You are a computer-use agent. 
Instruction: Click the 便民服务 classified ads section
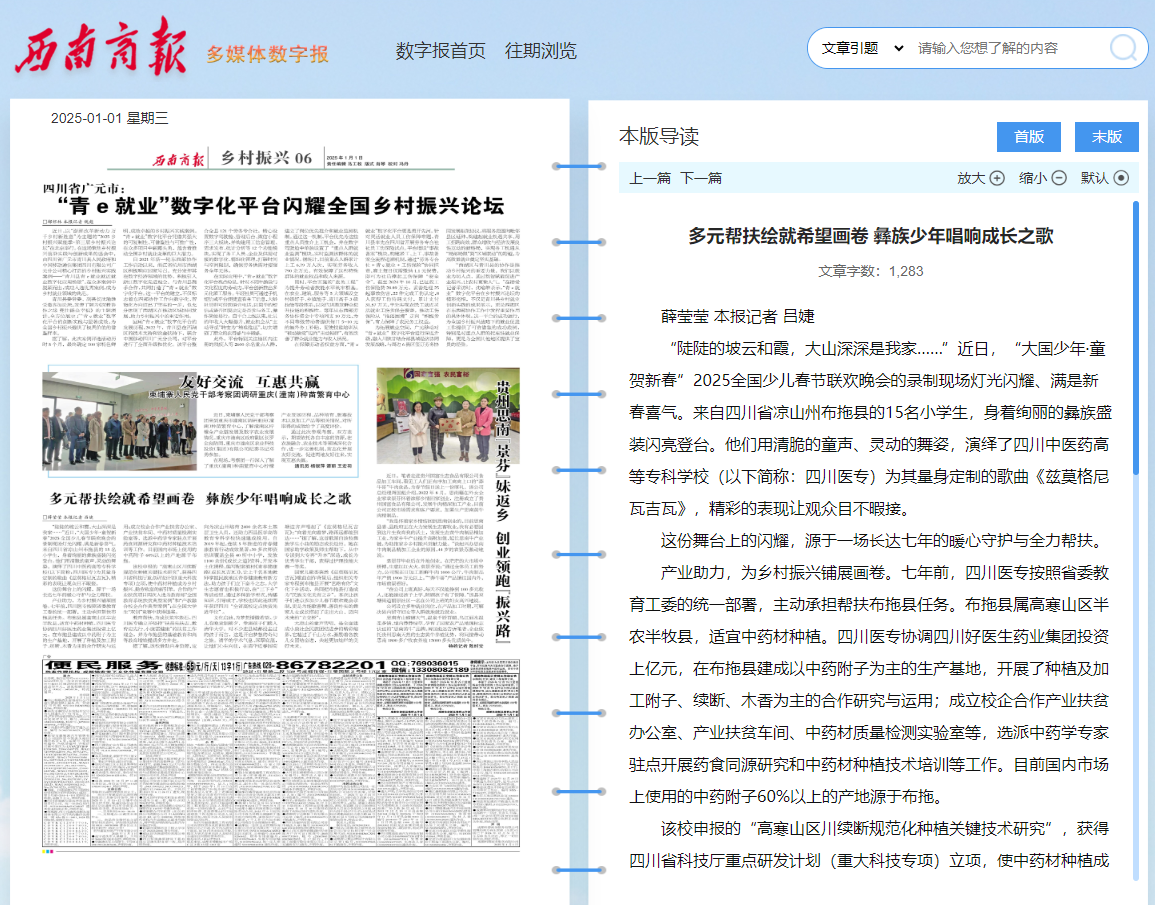[x=280, y=750]
